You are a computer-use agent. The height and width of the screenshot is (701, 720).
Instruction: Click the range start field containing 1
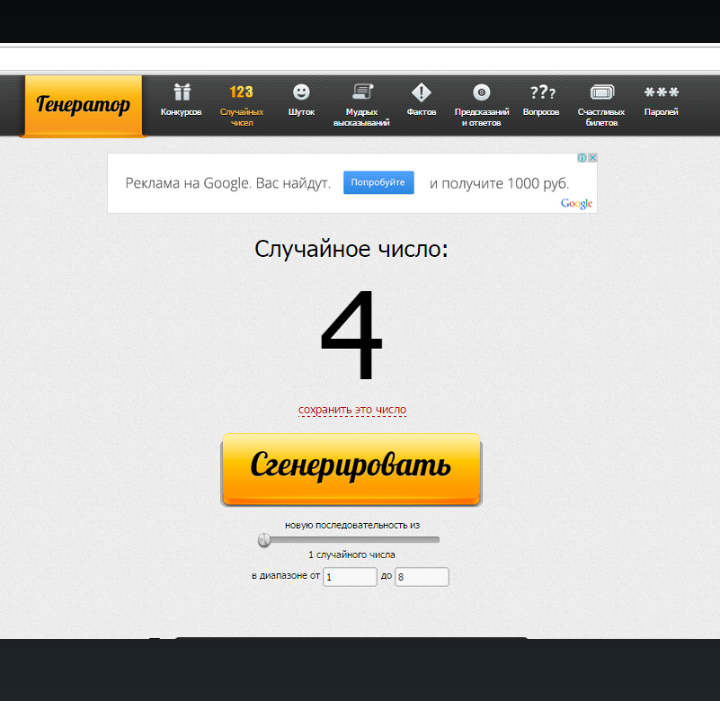click(x=350, y=577)
